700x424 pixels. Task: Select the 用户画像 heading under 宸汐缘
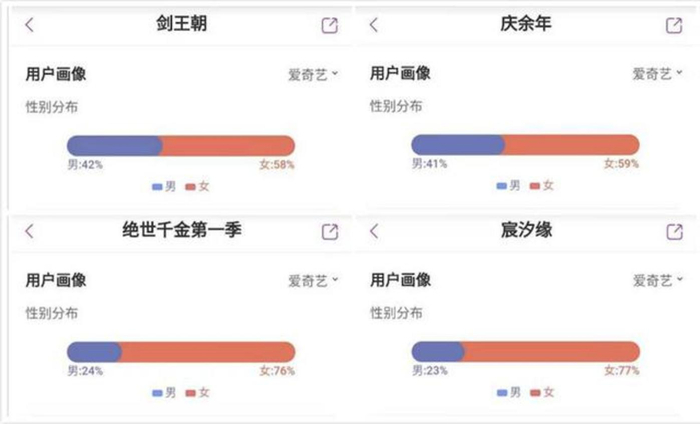tap(400, 280)
